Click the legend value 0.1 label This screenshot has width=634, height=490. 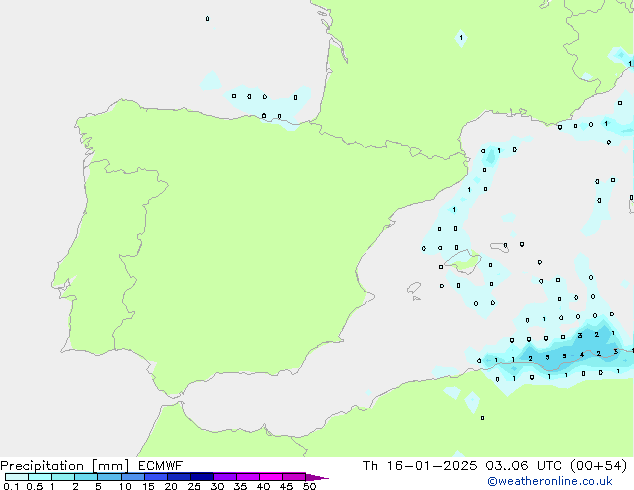[x=10, y=486]
